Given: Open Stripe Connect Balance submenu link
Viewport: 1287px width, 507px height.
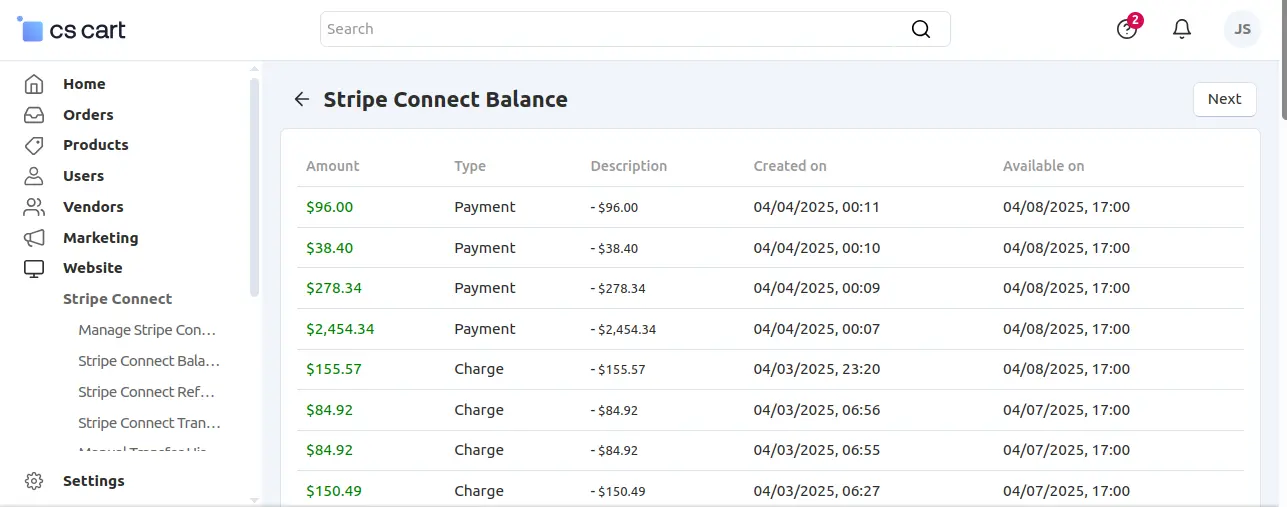Looking at the screenshot, I should point(149,361).
